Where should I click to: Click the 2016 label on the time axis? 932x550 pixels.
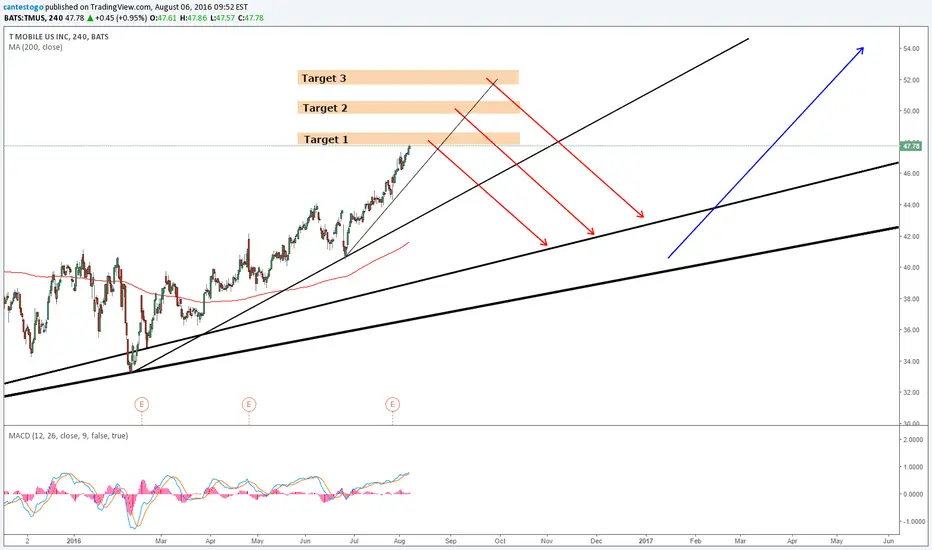click(74, 541)
